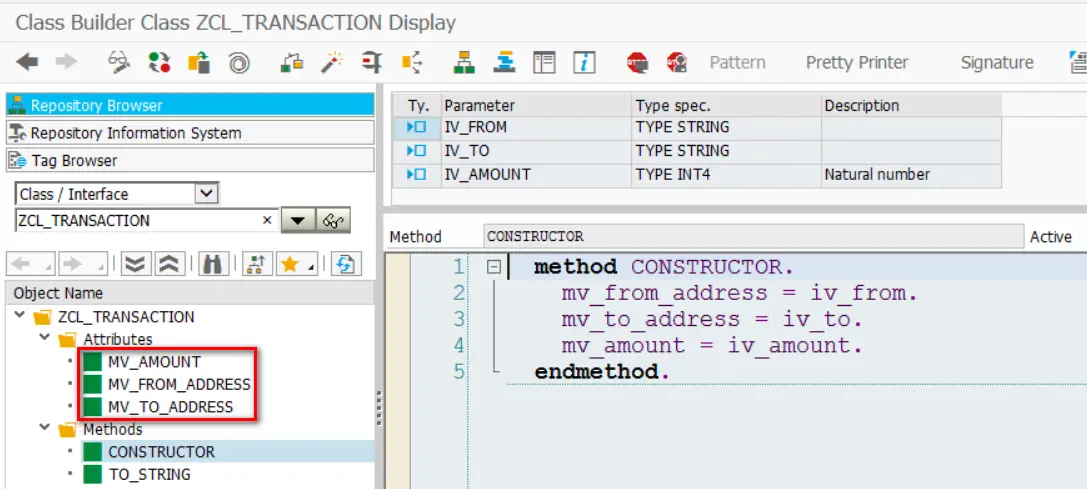Click the Description column header
1087x489 pixels.
[x=912, y=105]
